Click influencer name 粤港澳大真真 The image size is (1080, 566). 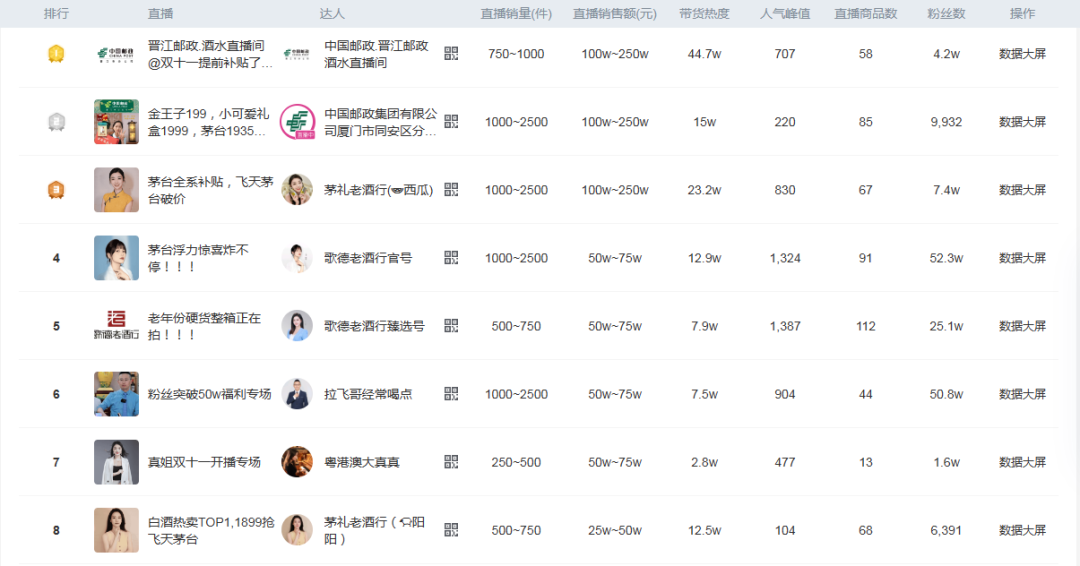(362, 462)
